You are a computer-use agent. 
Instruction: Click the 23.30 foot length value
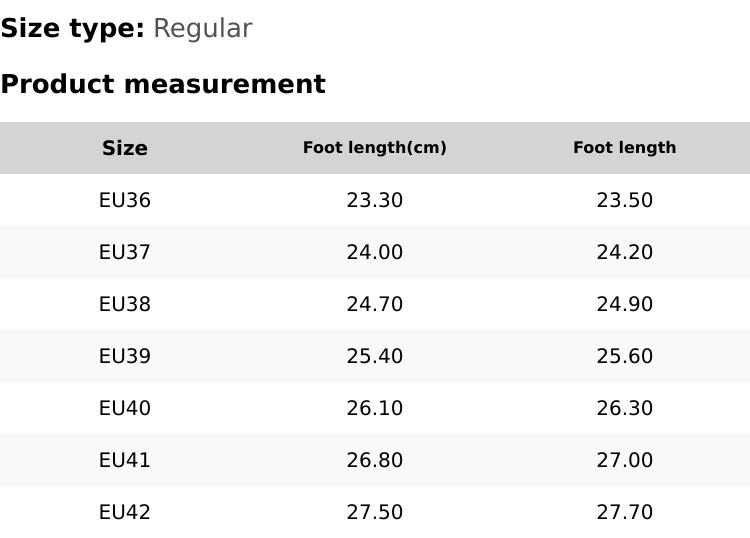coord(375,200)
